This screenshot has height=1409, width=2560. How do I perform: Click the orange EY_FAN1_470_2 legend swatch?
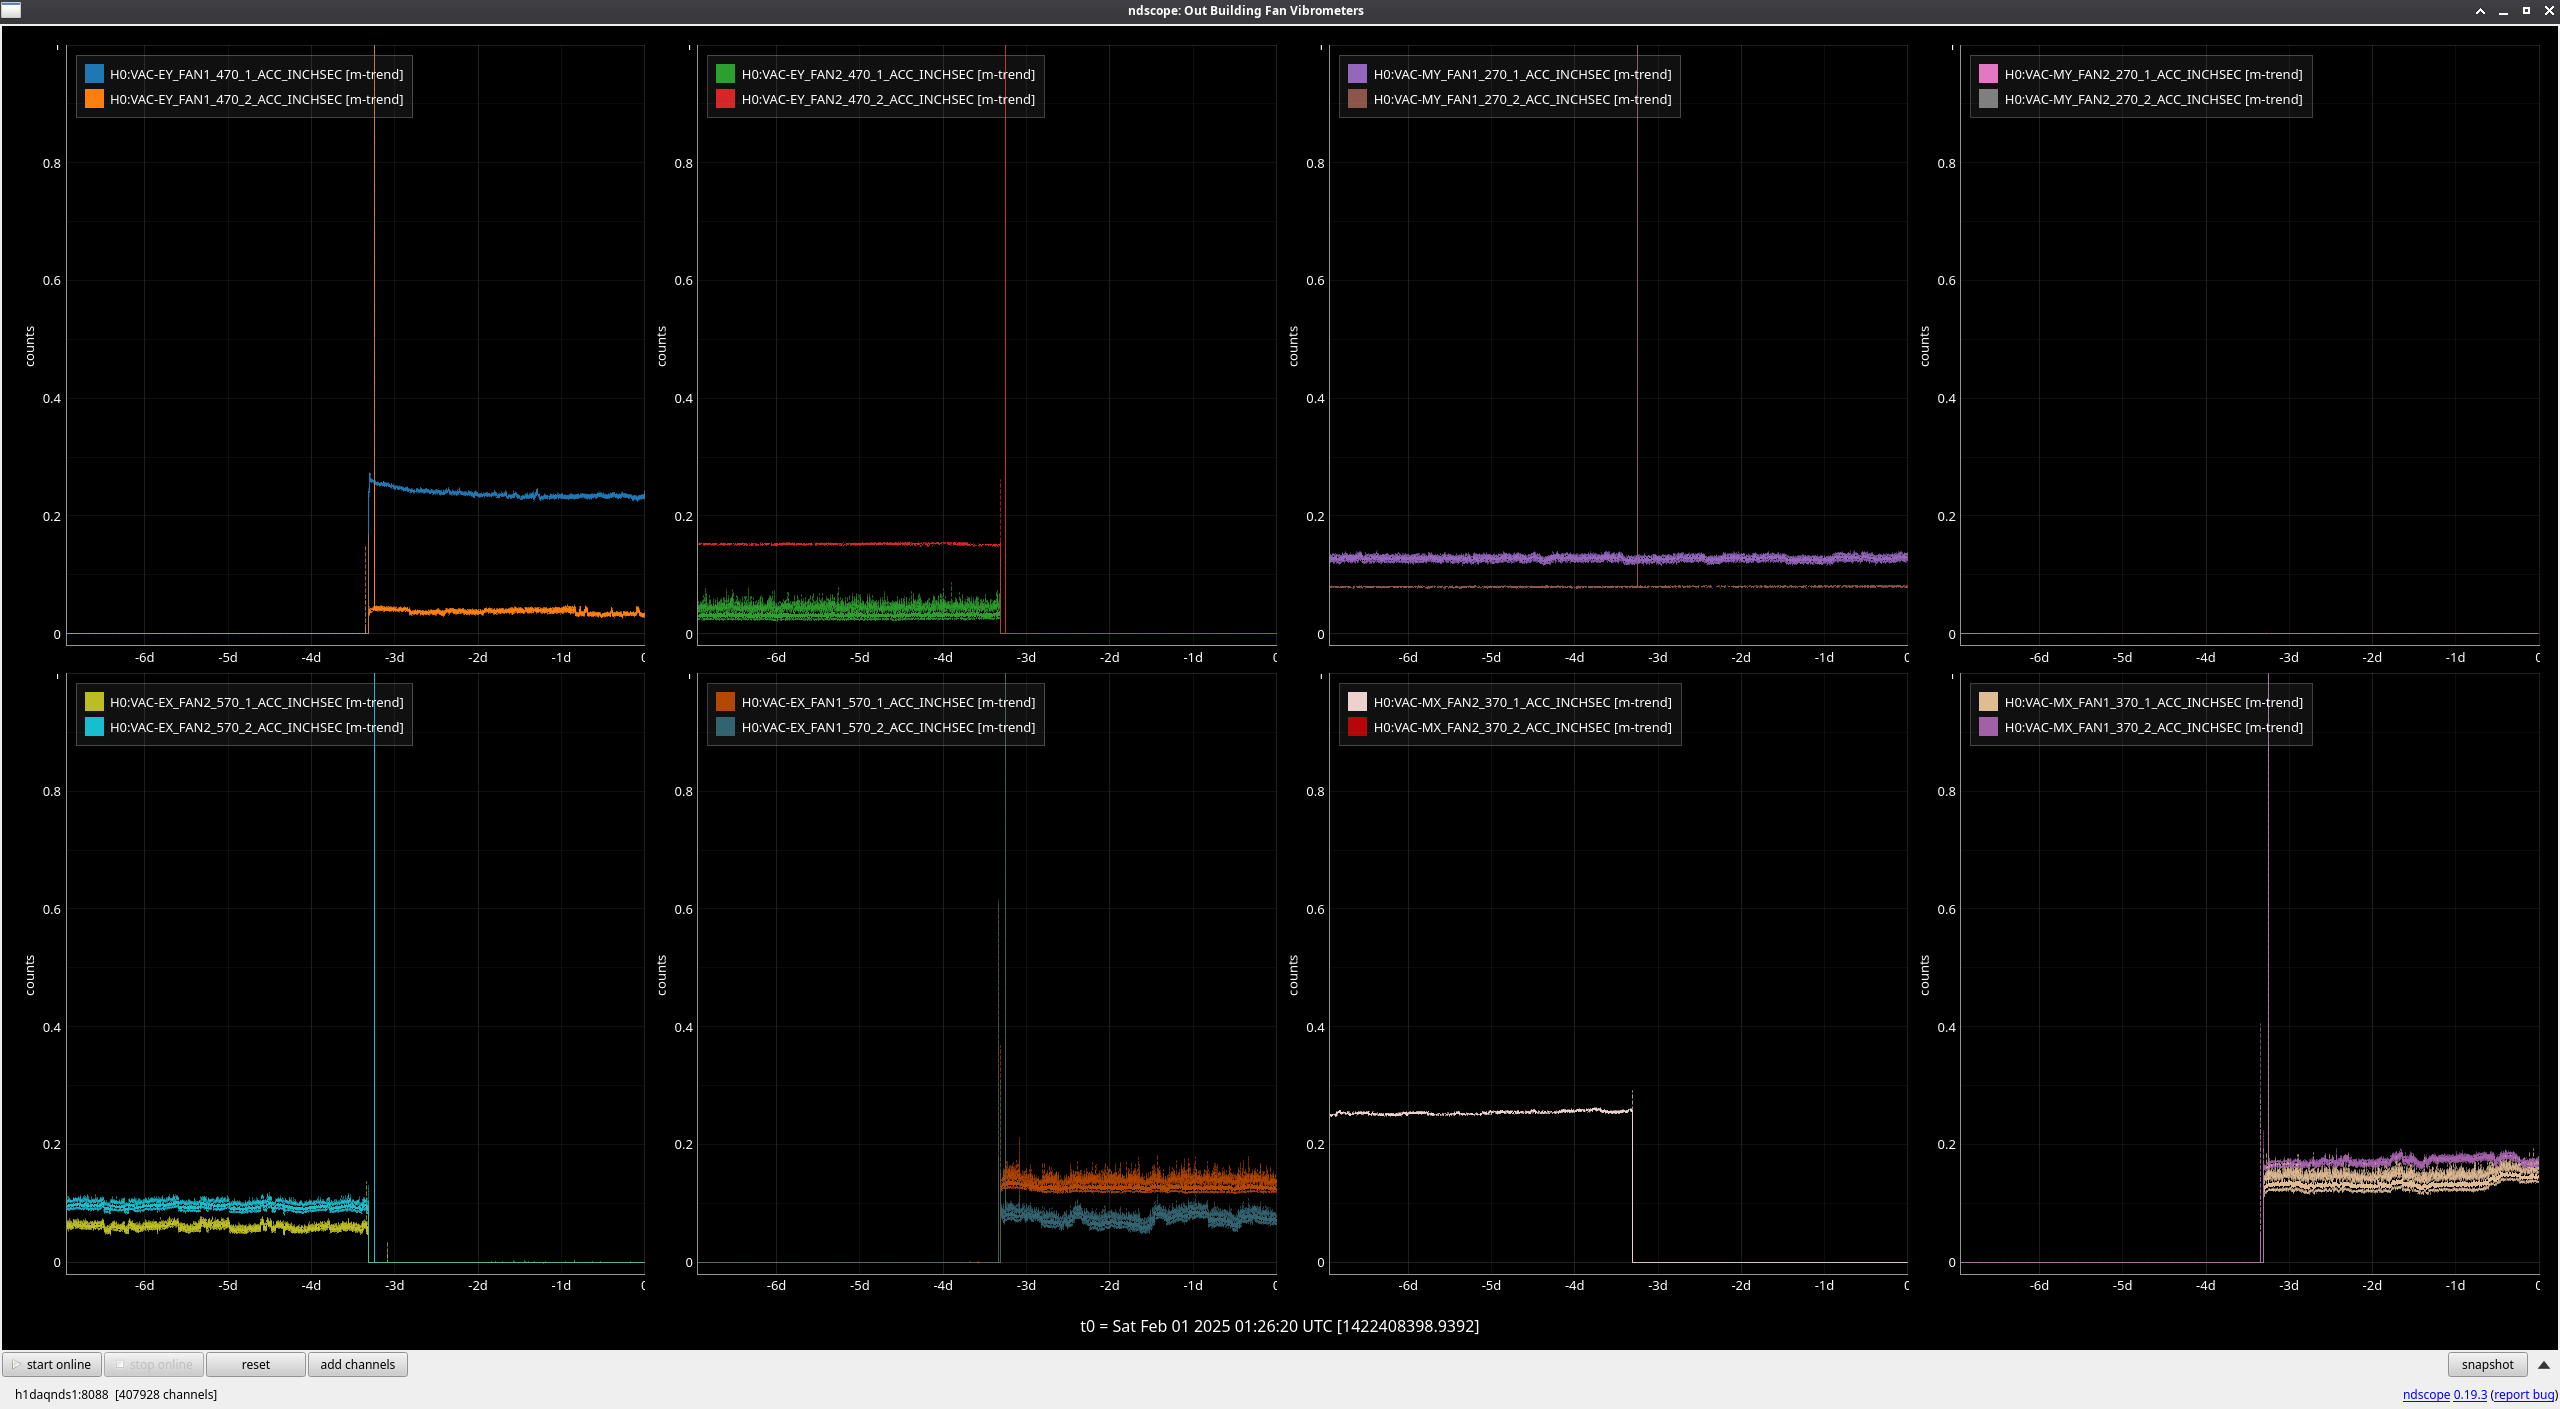(x=94, y=99)
